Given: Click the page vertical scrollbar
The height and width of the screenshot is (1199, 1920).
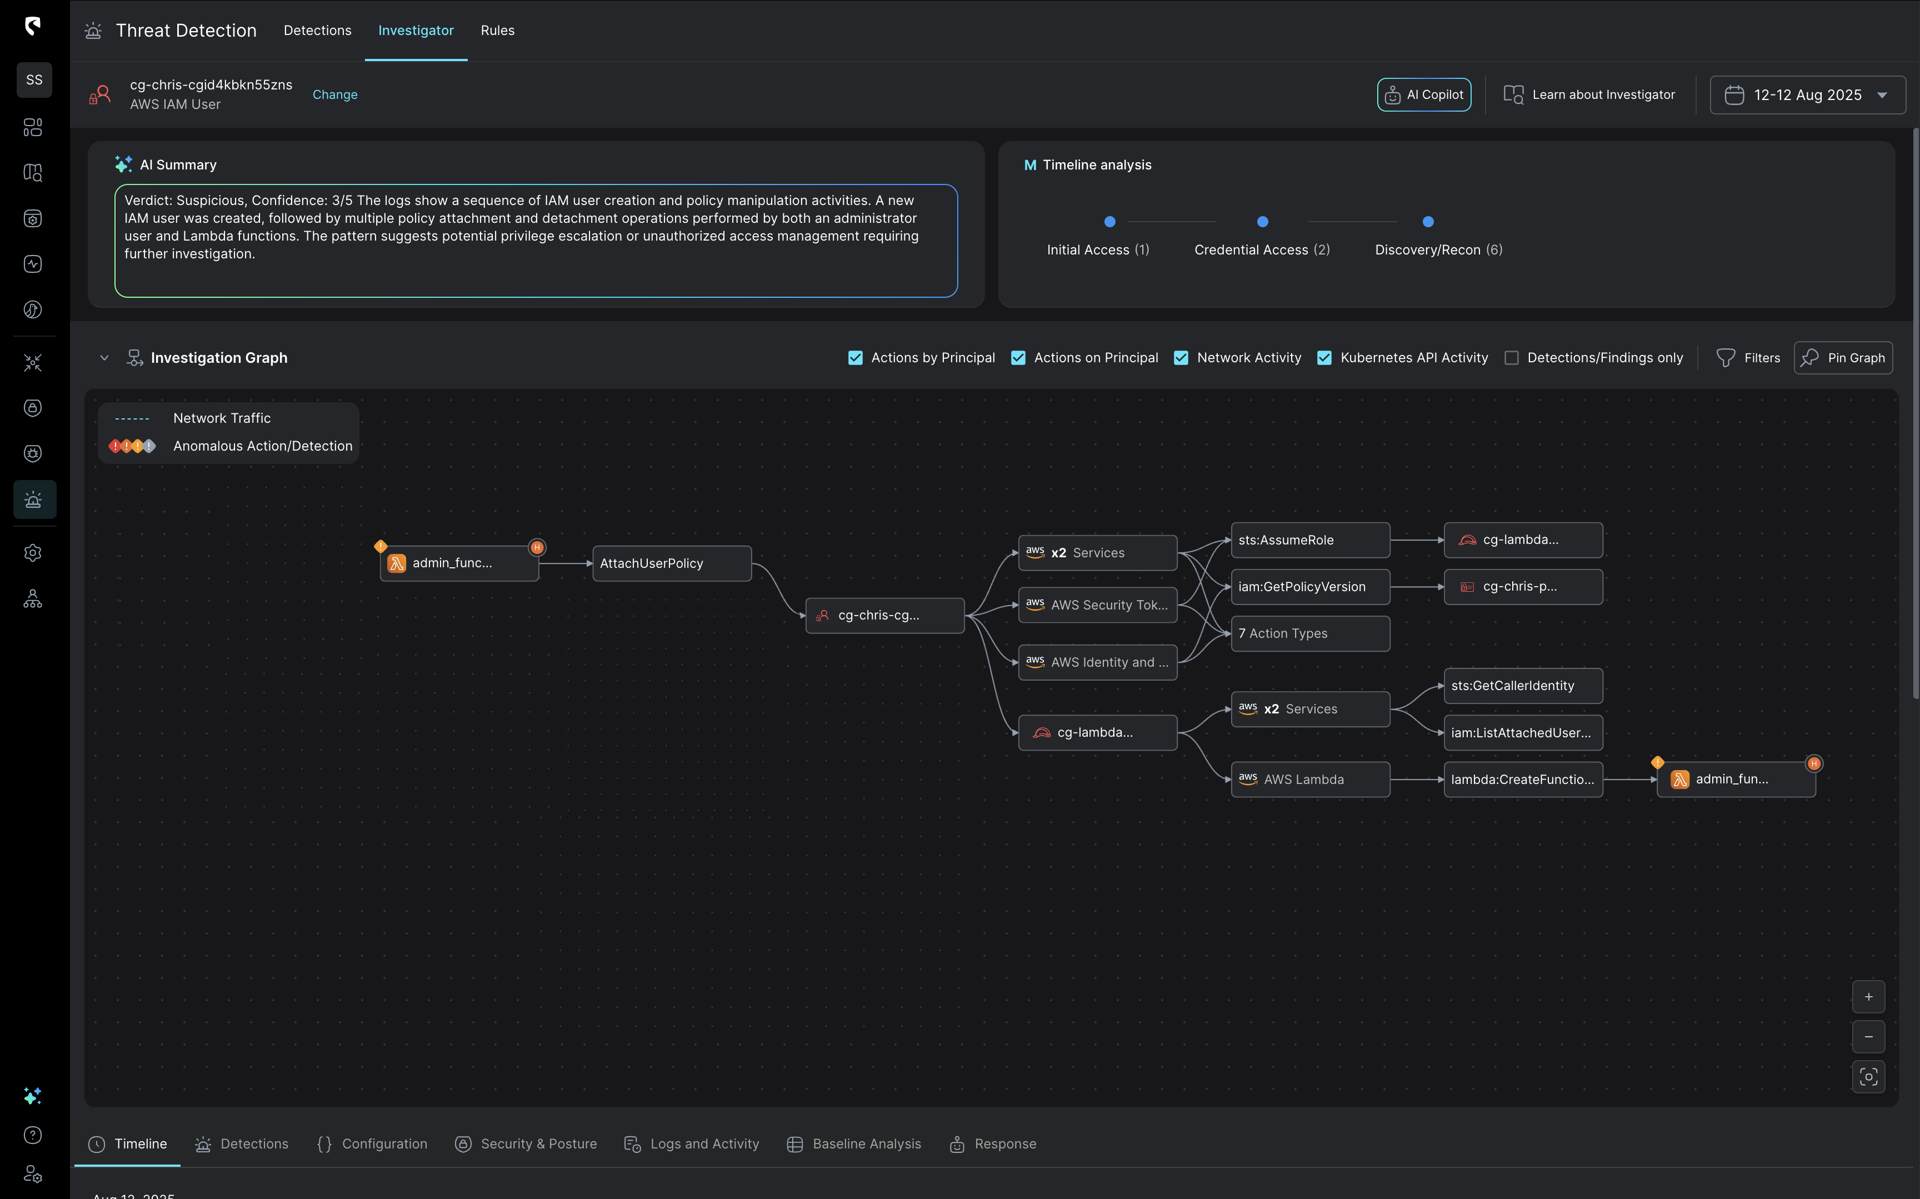Looking at the screenshot, I should [1914, 412].
